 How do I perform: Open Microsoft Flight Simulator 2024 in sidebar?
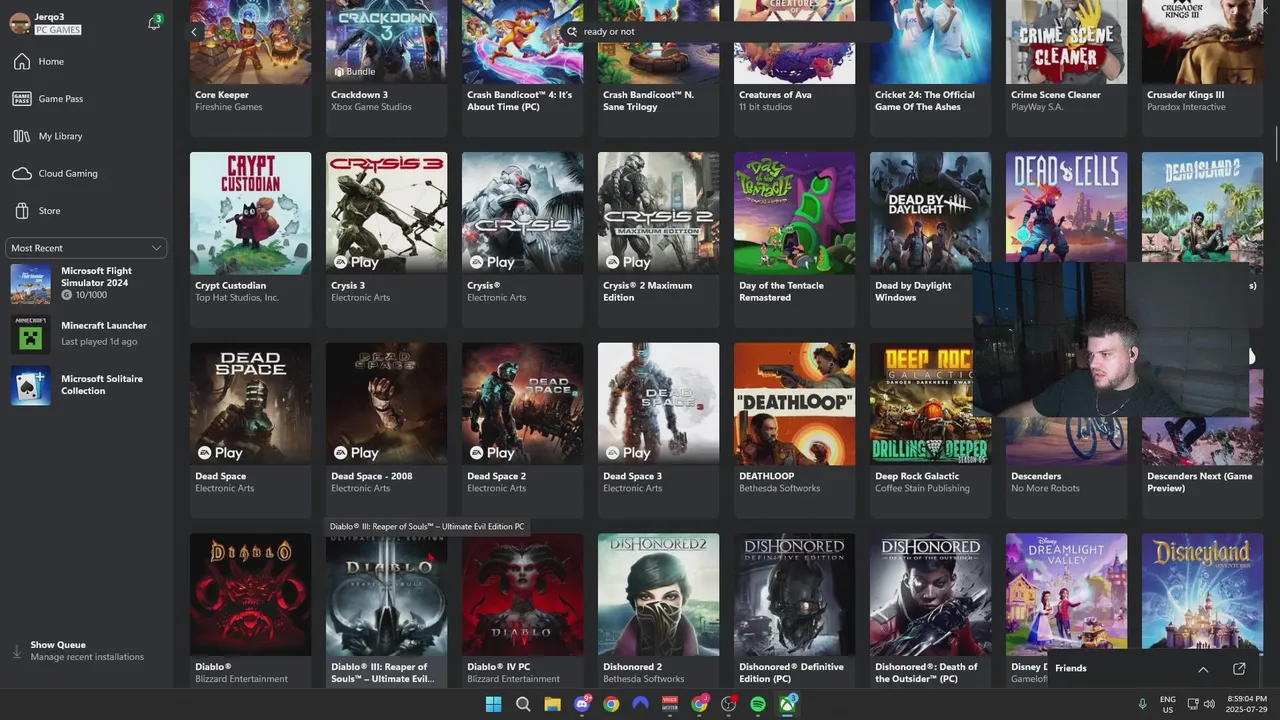[x=86, y=284]
